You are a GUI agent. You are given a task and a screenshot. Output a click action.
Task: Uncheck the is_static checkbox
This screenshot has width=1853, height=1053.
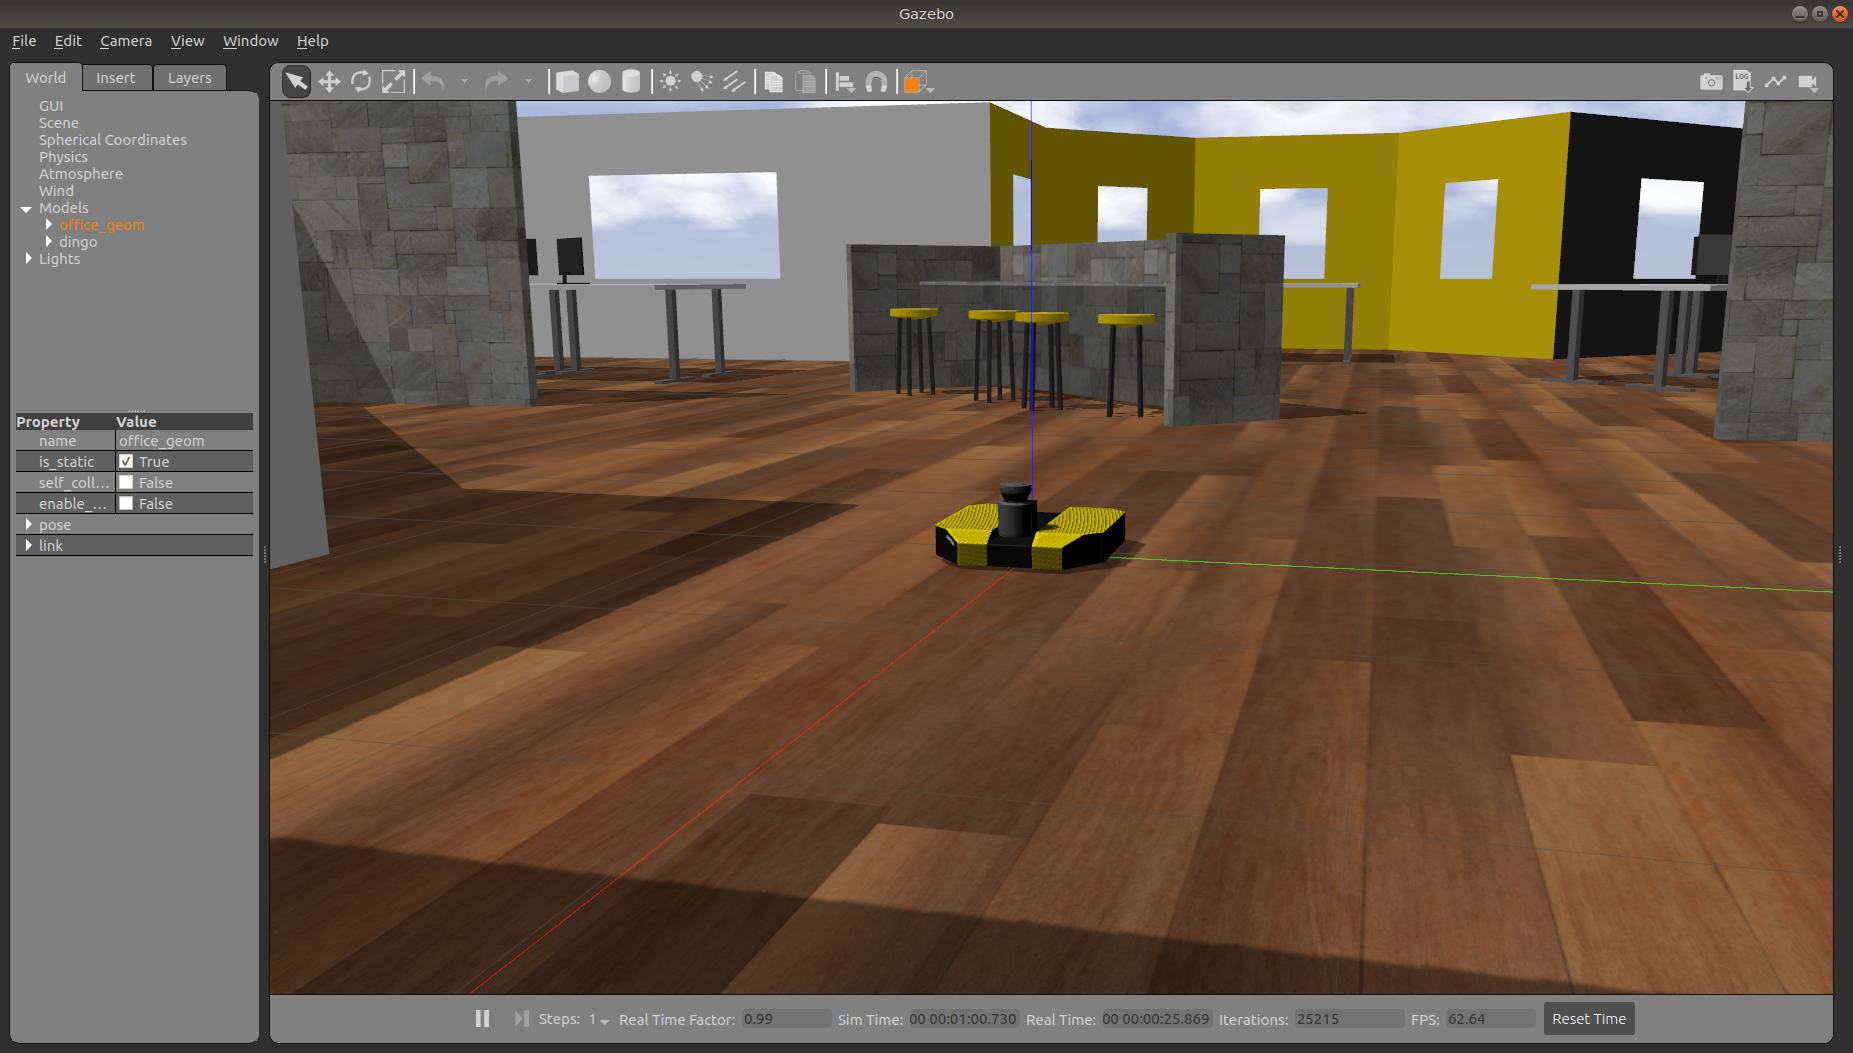click(x=127, y=462)
